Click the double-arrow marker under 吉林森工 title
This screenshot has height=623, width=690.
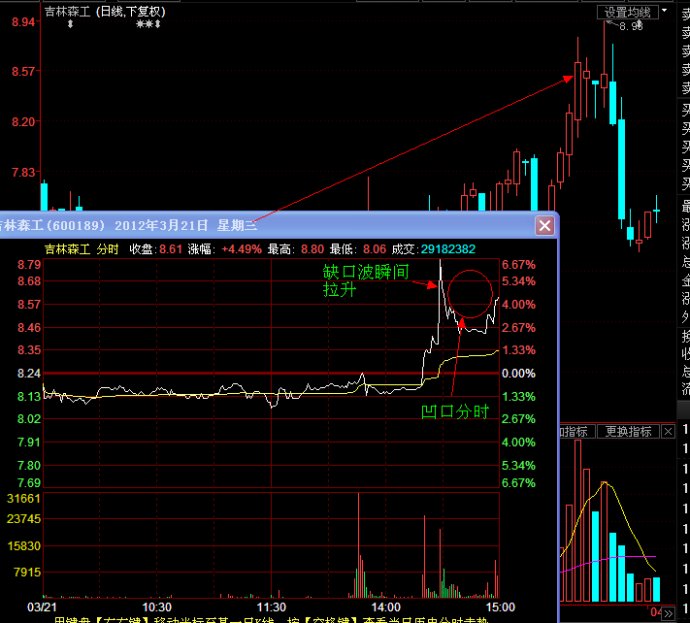click(x=70, y=24)
